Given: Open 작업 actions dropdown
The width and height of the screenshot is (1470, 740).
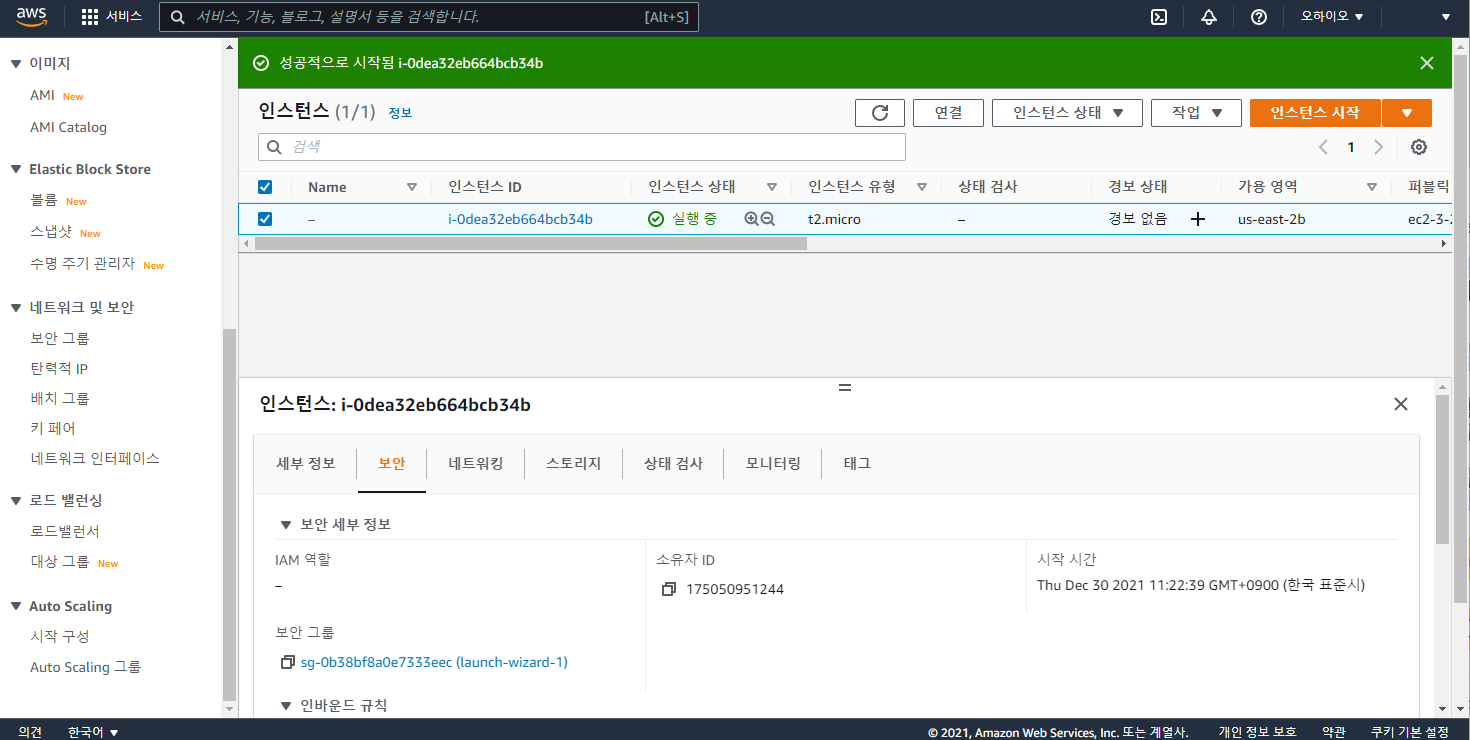Looking at the screenshot, I should 1196,113.
